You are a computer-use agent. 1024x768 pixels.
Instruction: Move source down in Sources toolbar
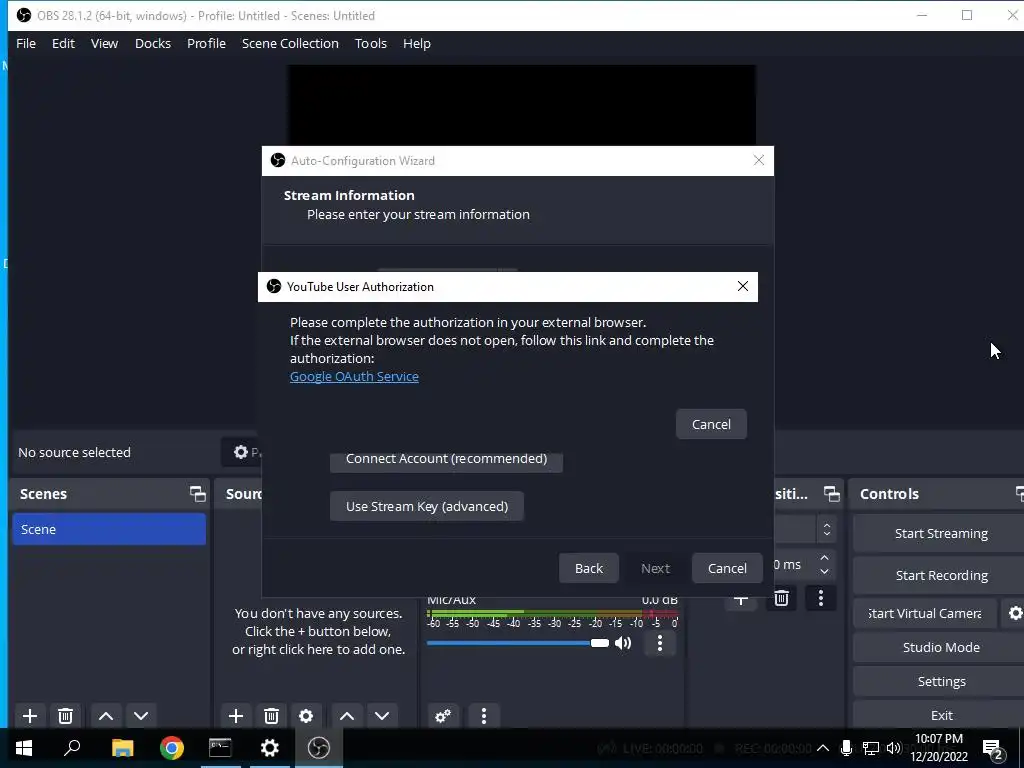click(x=382, y=716)
